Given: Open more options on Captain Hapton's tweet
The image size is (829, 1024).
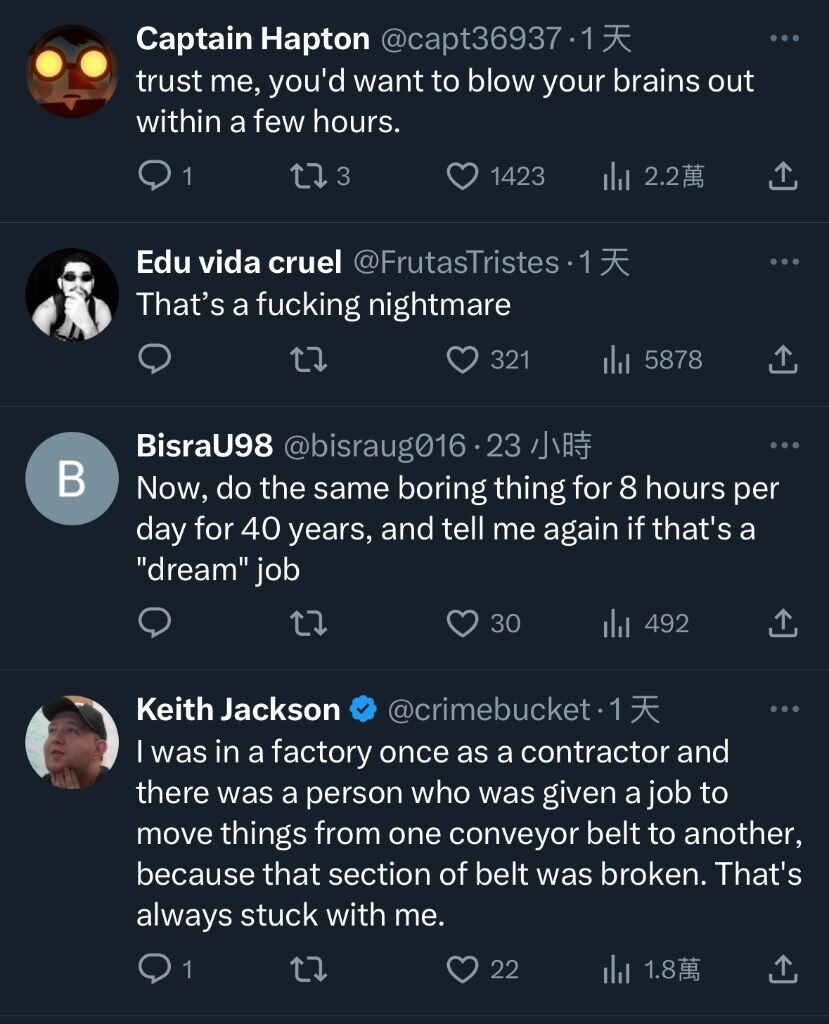Looking at the screenshot, I should tap(784, 39).
